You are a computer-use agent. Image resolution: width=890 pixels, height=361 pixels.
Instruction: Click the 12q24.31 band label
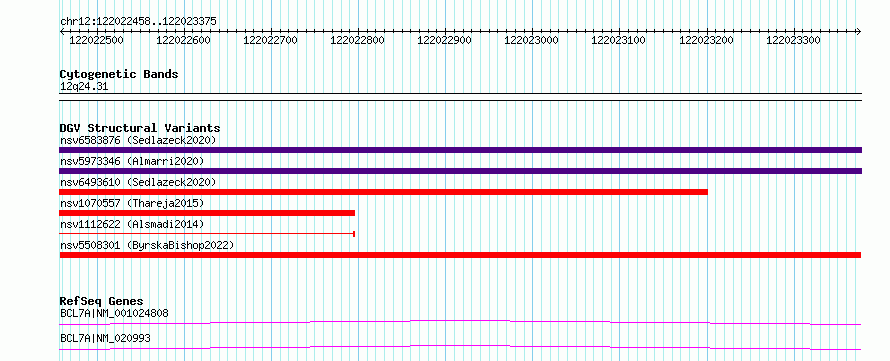[x=84, y=87]
